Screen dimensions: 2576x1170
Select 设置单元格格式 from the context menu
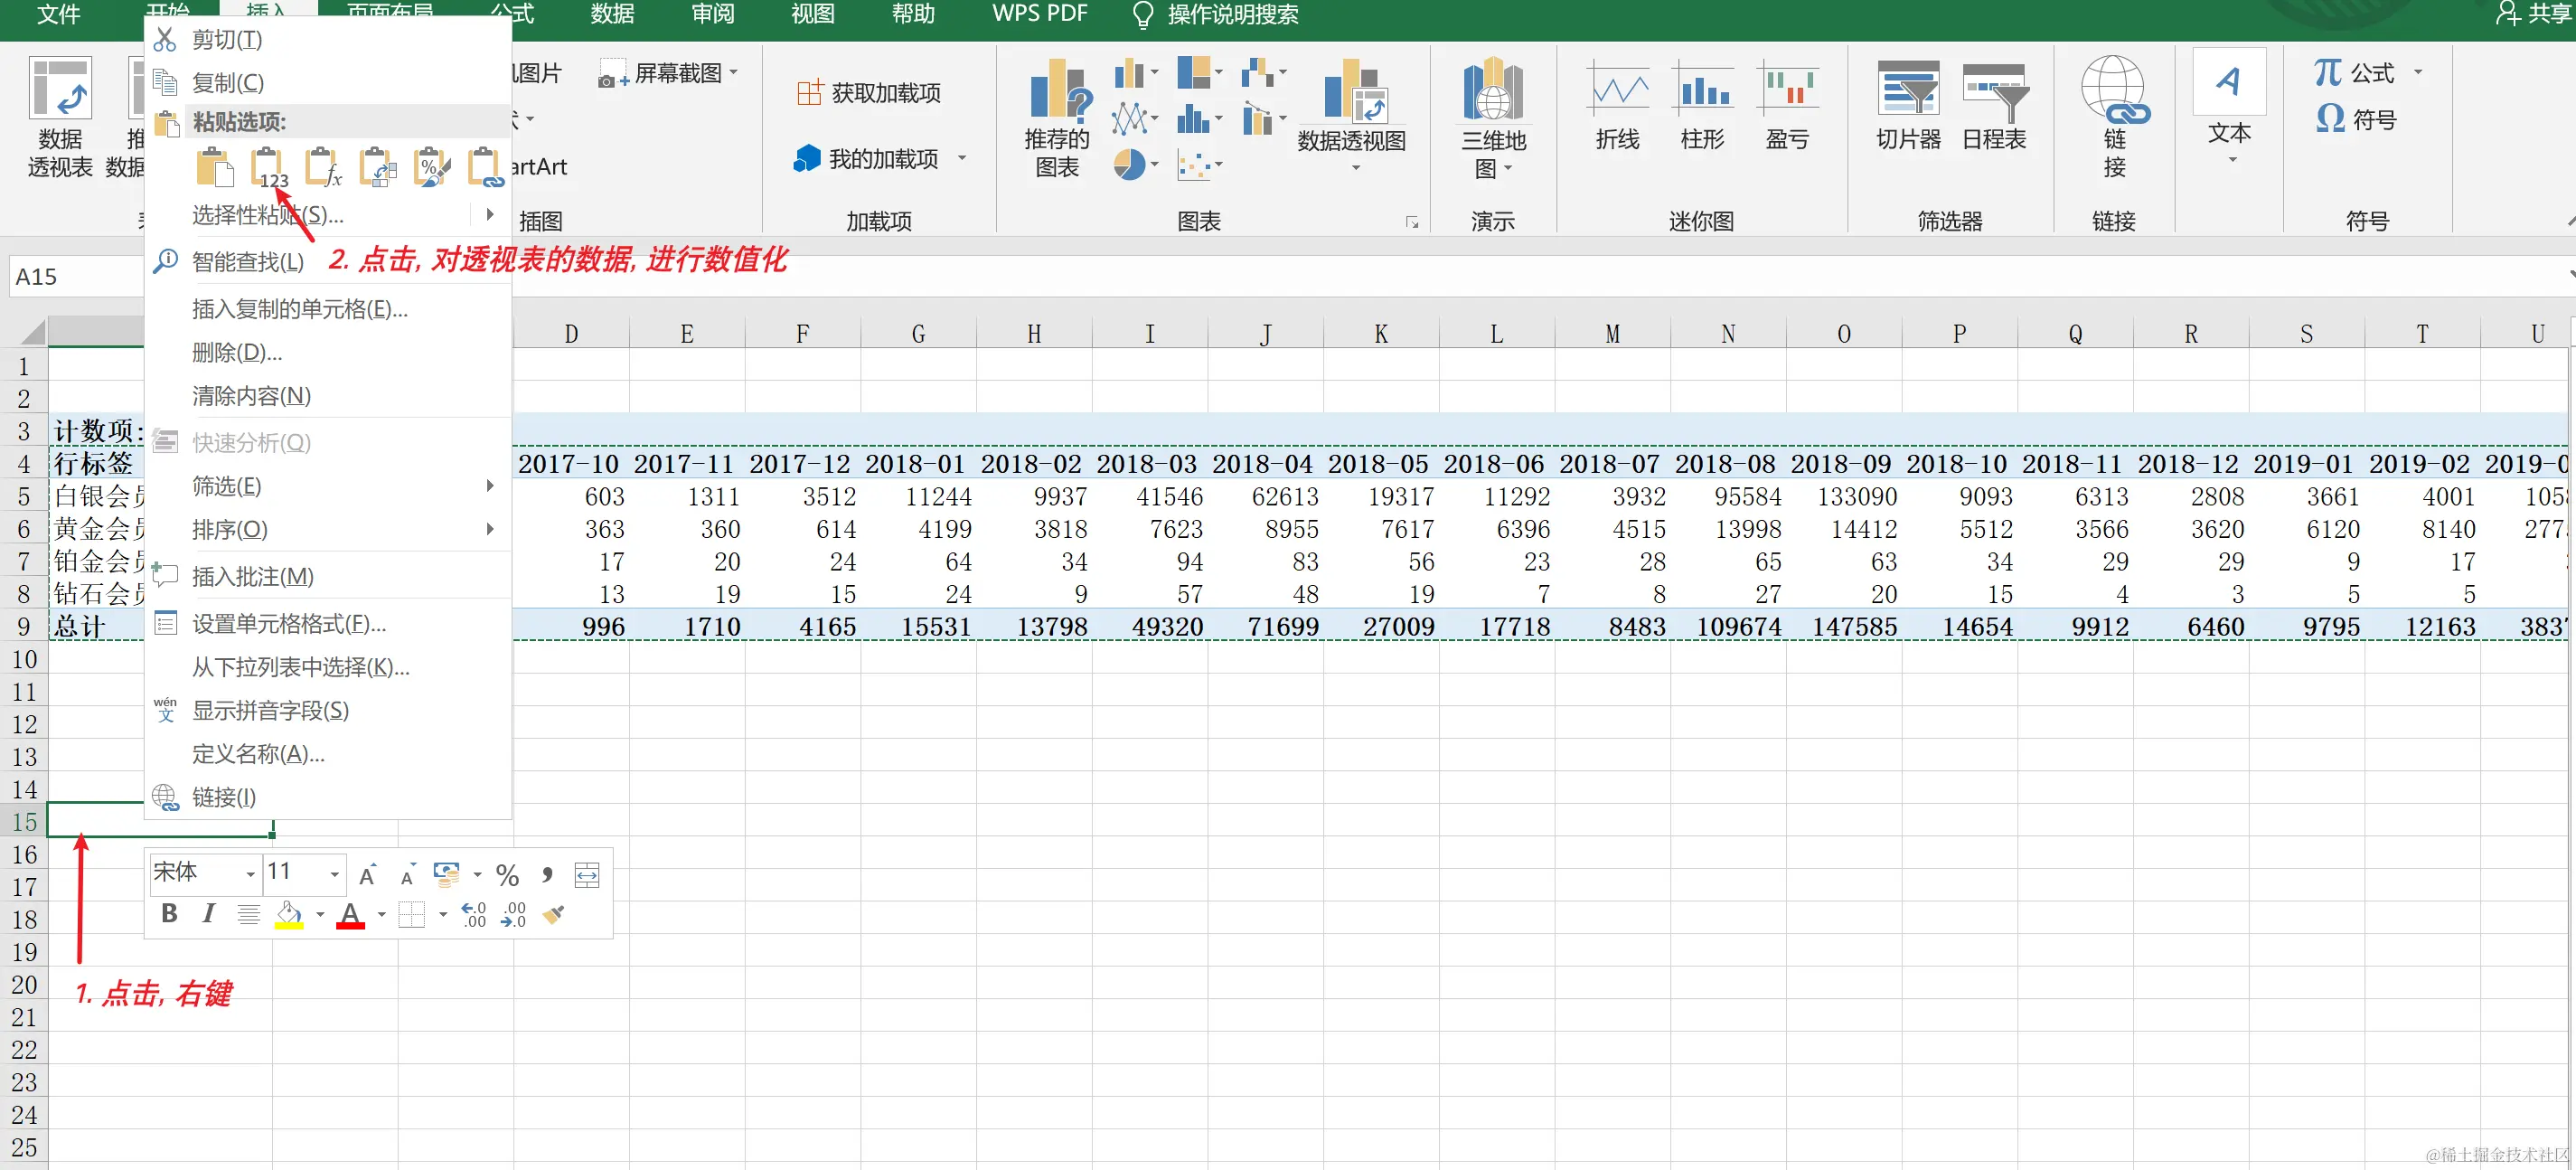pos(288,624)
